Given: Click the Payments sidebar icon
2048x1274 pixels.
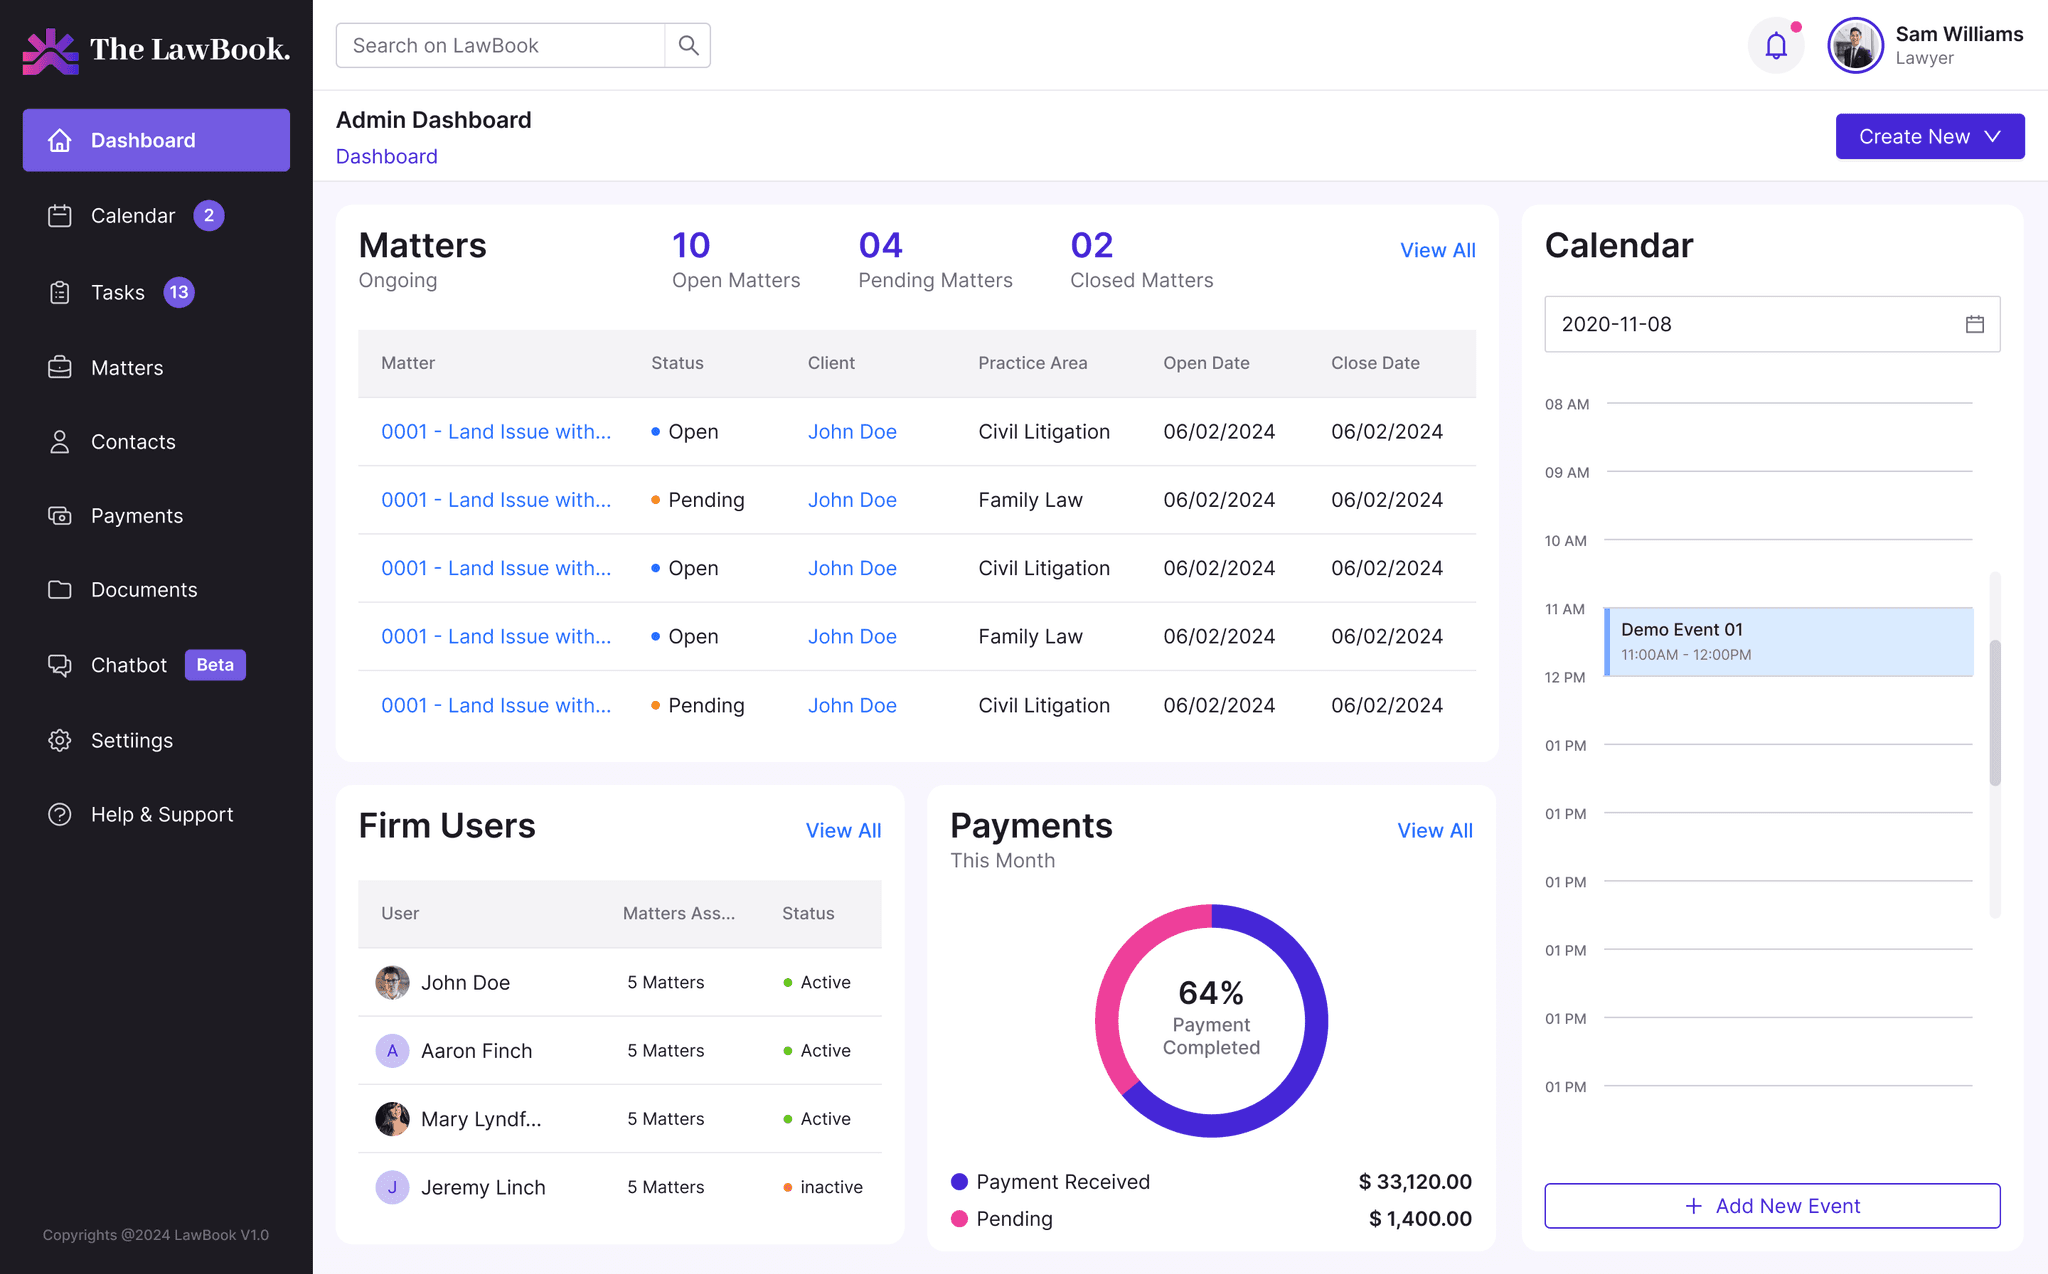Looking at the screenshot, I should click(x=60, y=516).
